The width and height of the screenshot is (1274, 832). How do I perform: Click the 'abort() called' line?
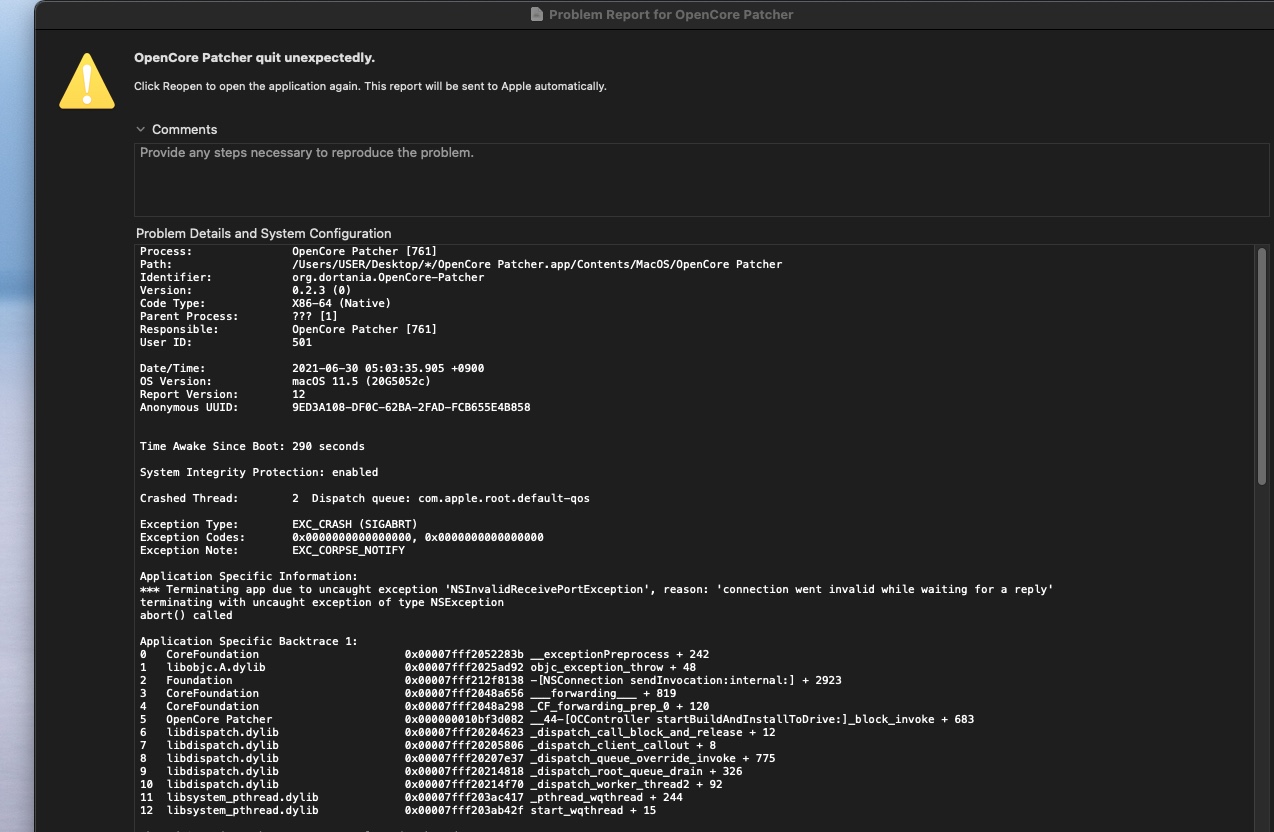186,615
